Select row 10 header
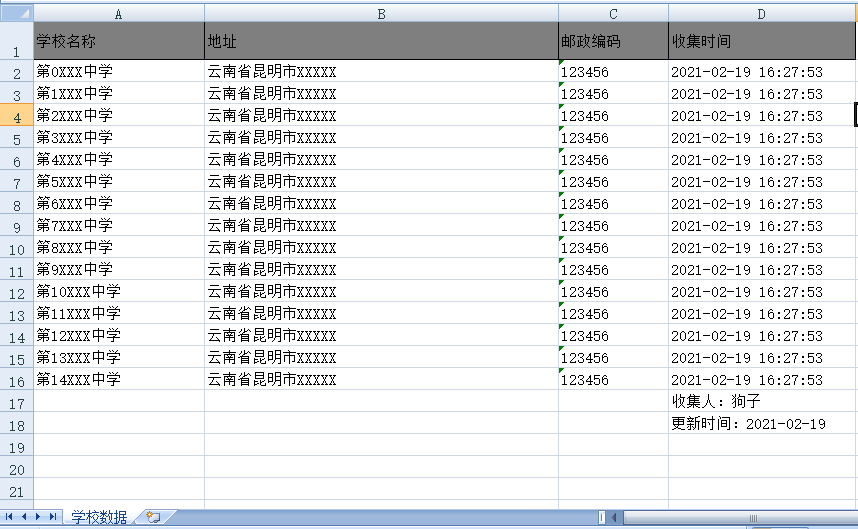Image resolution: width=858 pixels, height=529 pixels. click(17, 247)
